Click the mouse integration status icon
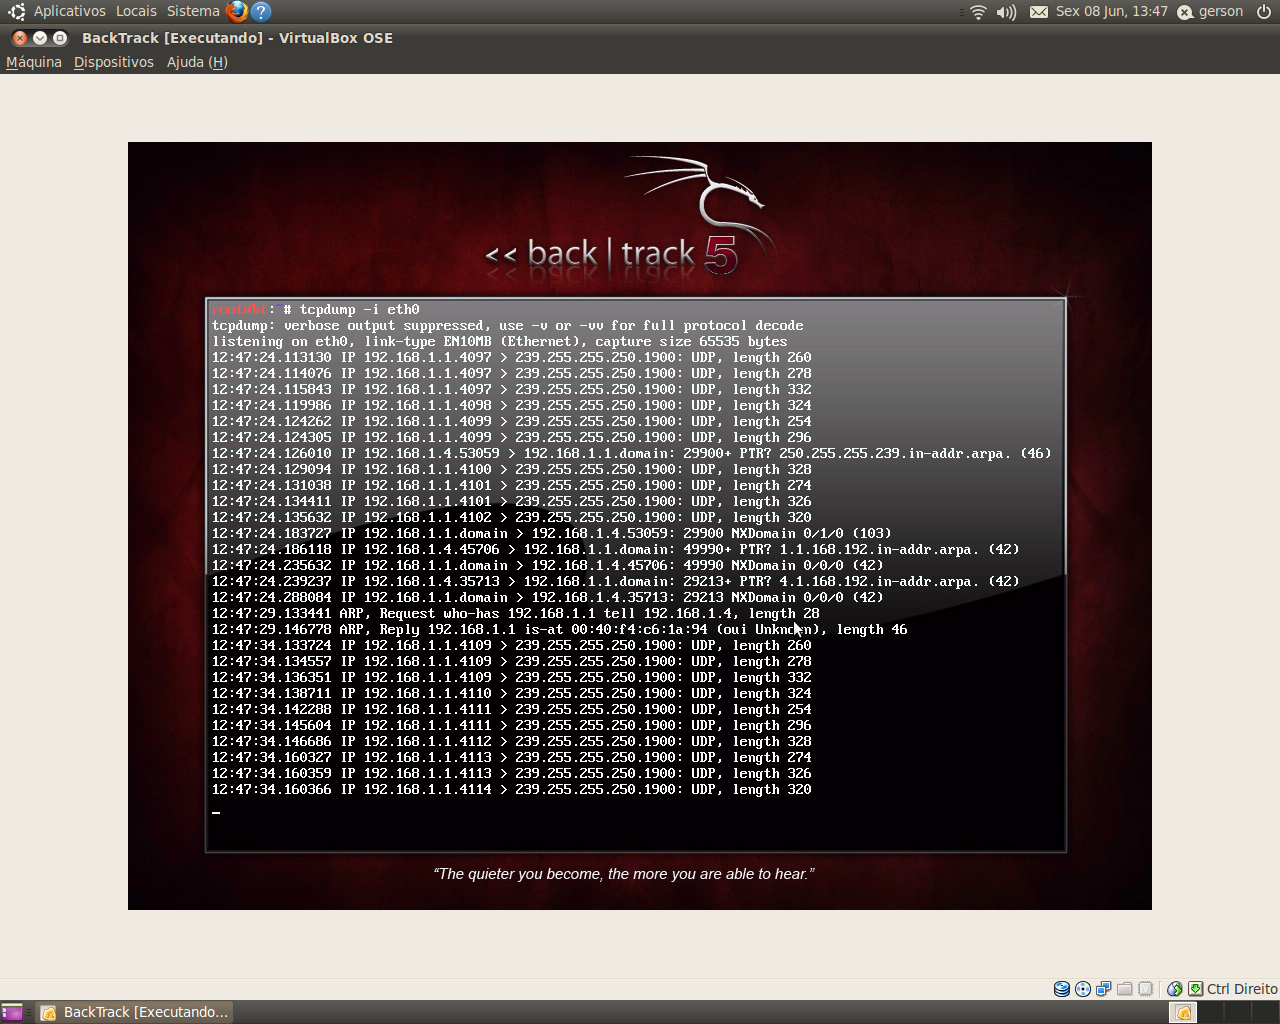1280x1024 pixels. (1175, 989)
